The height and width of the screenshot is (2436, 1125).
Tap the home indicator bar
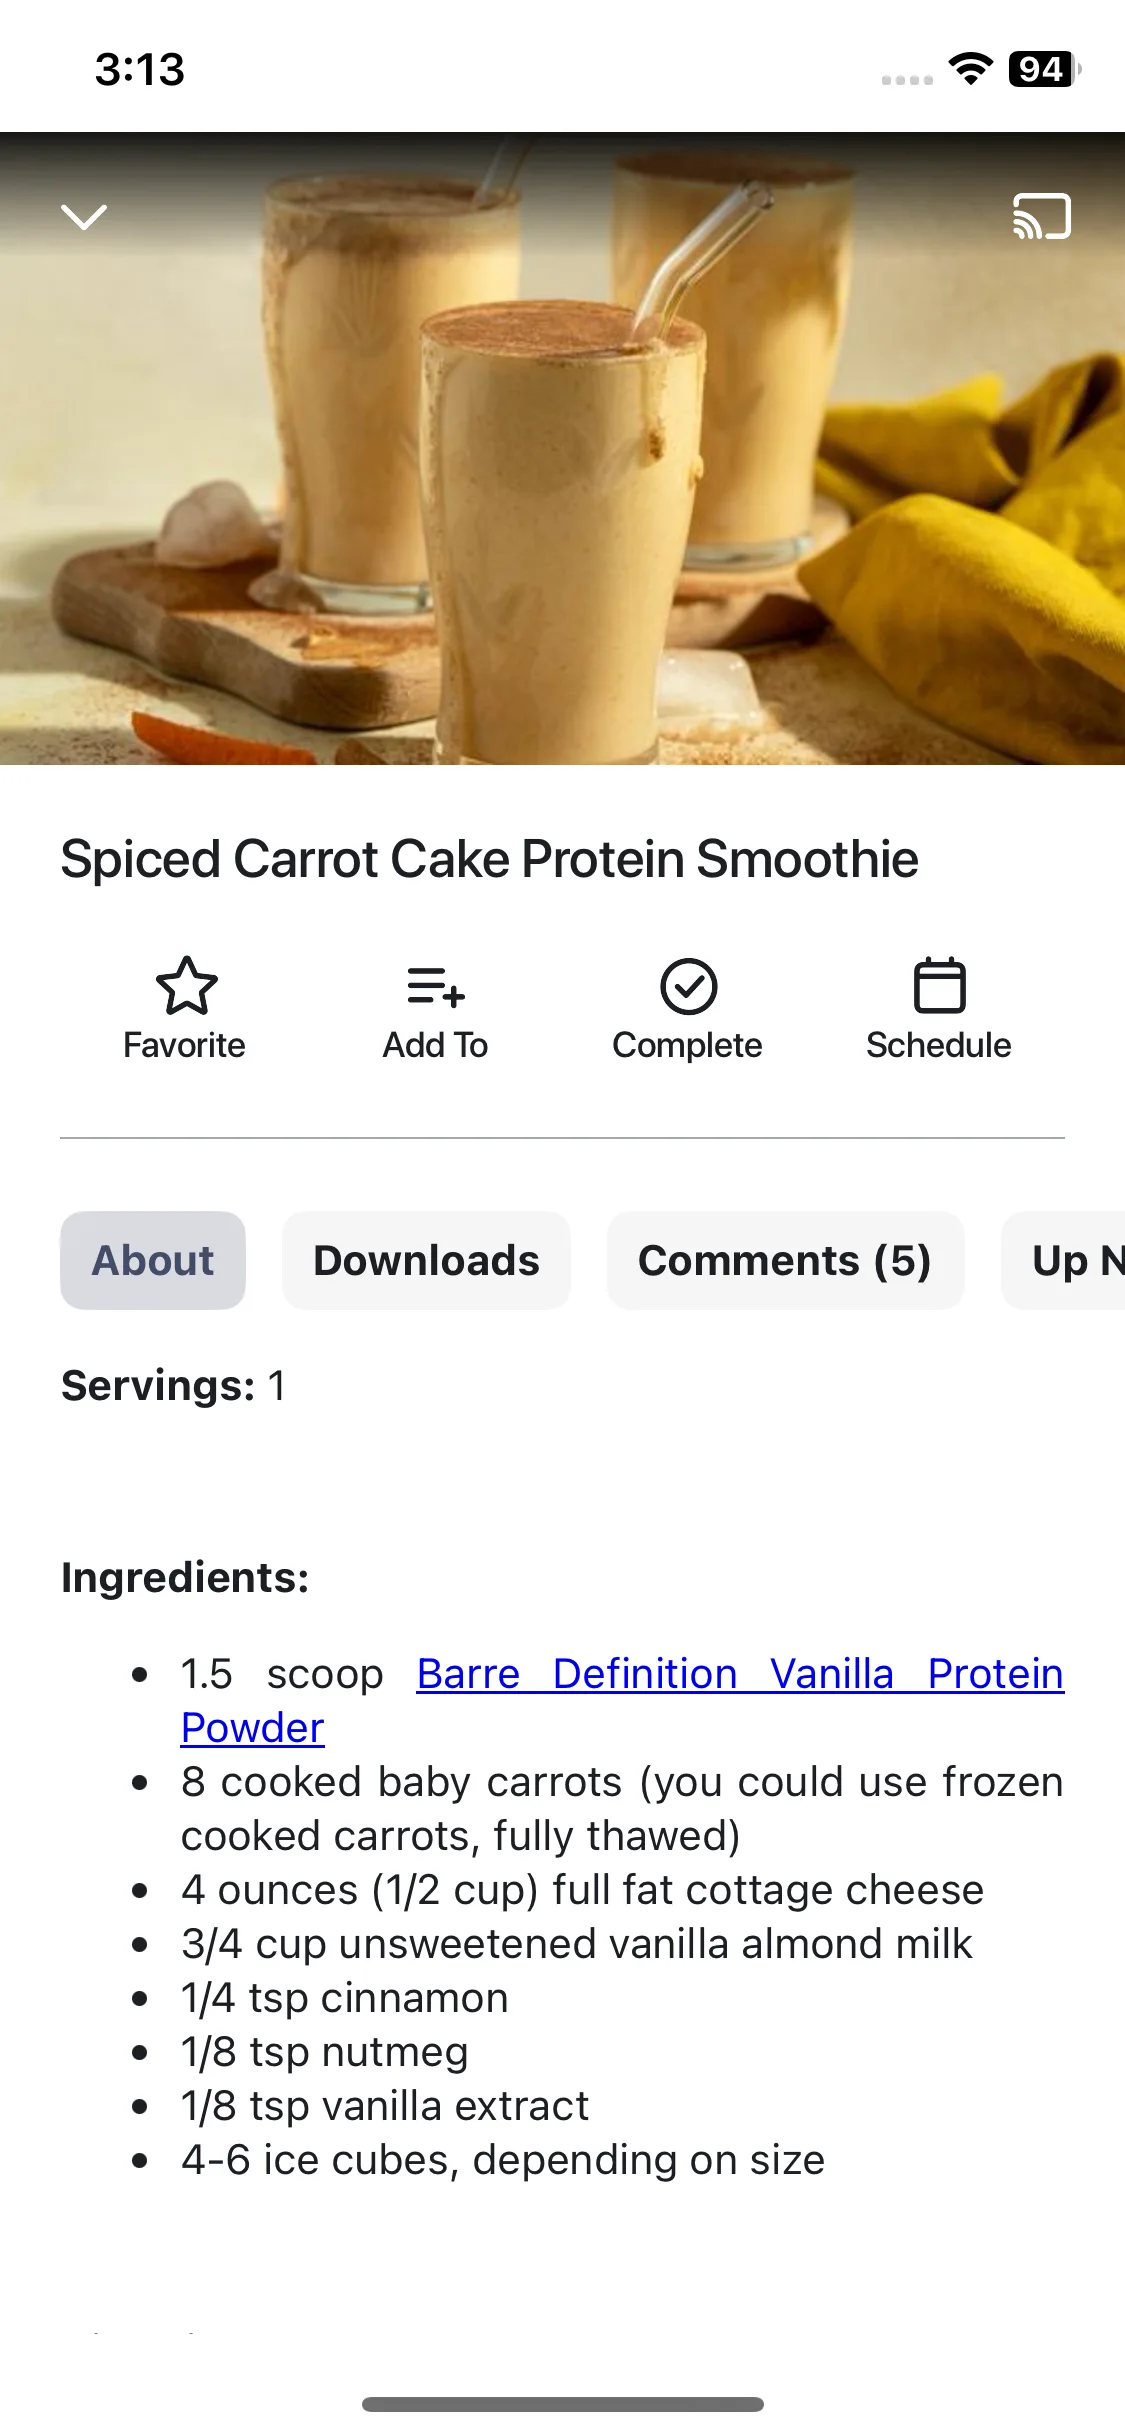click(562, 2404)
